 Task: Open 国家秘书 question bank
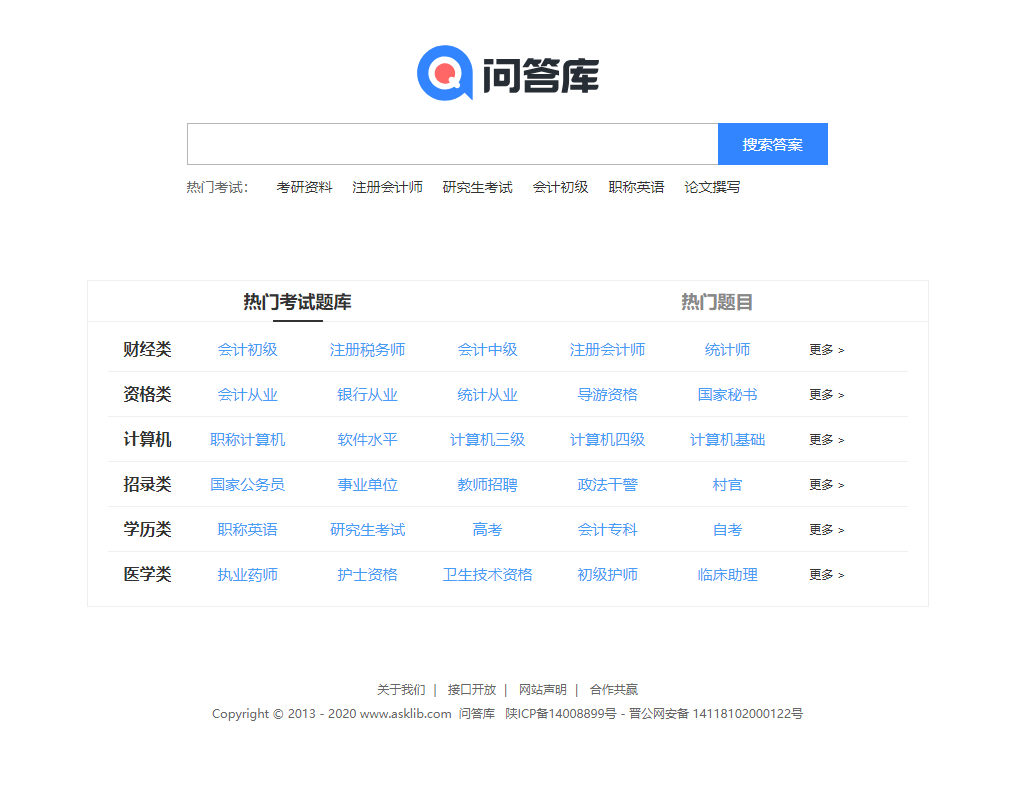pyautogui.click(x=727, y=395)
